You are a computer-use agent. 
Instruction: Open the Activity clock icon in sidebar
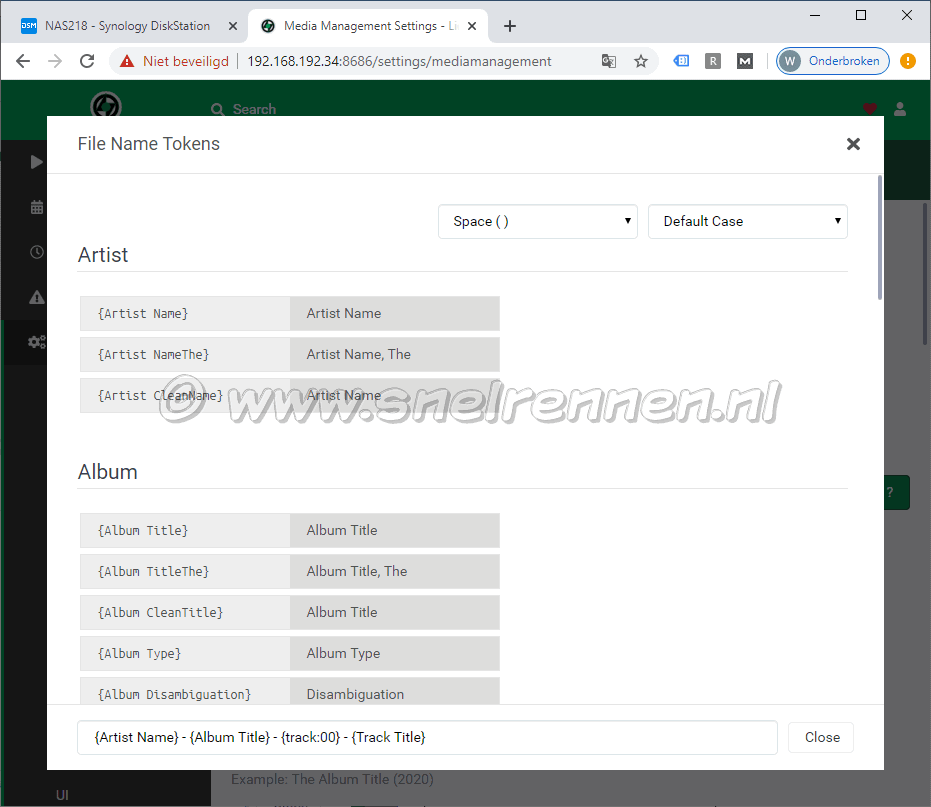coord(37,252)
